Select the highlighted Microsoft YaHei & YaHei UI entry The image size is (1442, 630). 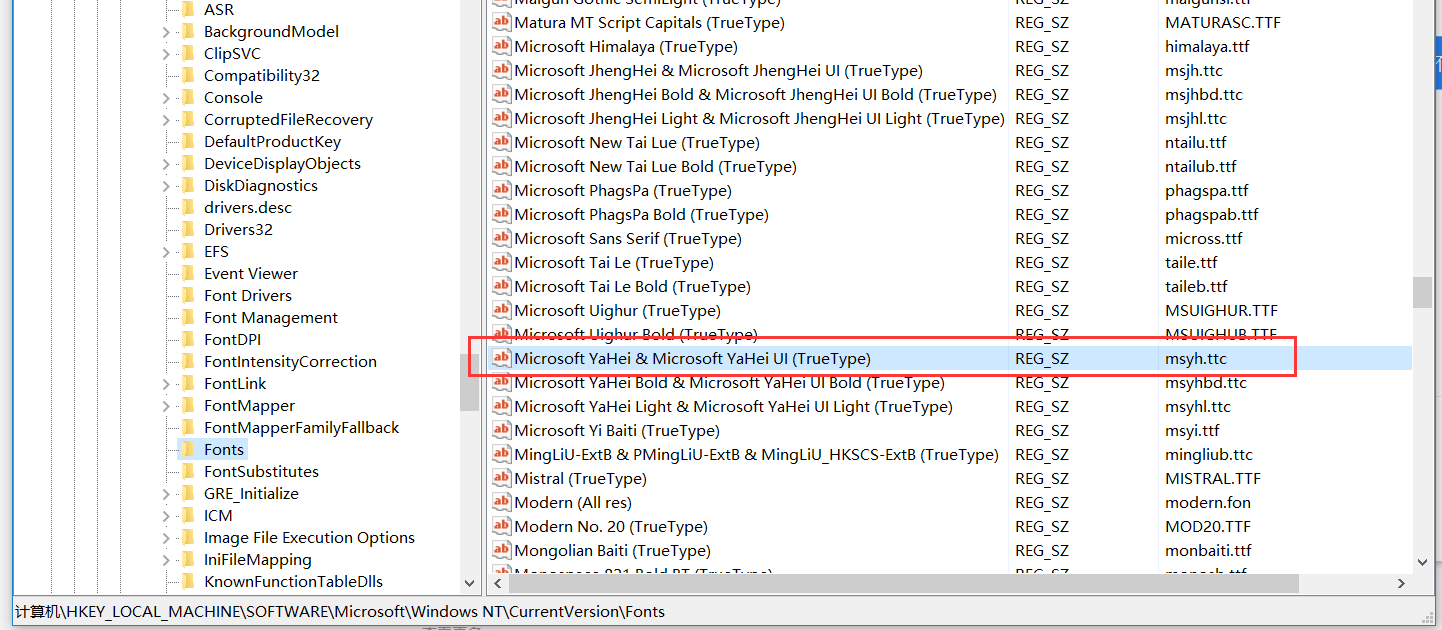692,359
